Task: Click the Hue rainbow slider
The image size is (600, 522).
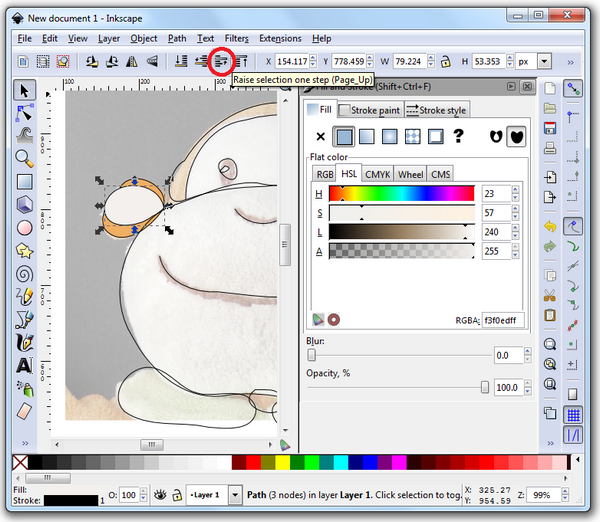Action: click(402, 194)
